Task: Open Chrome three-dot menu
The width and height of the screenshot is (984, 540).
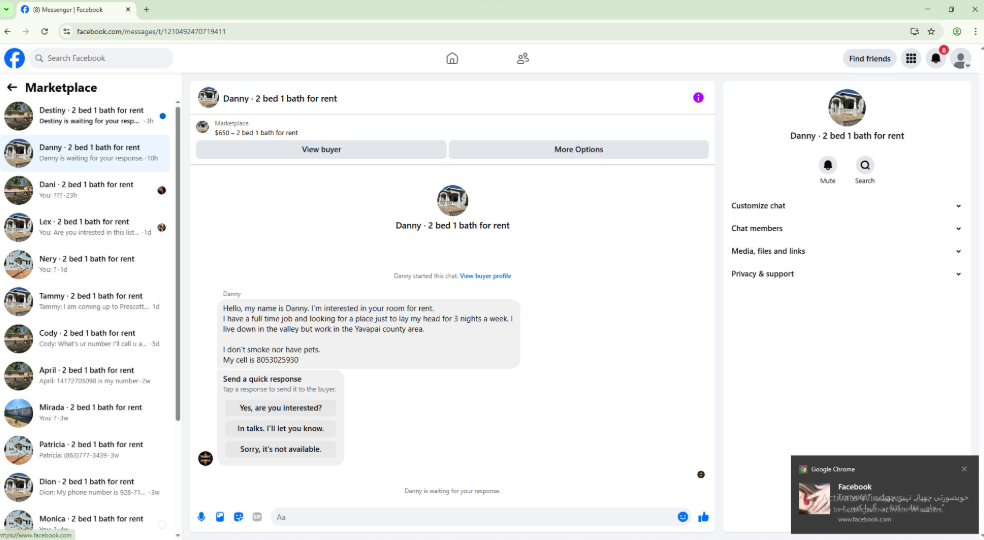Action: pyautogui.click(x=975, y=31)
